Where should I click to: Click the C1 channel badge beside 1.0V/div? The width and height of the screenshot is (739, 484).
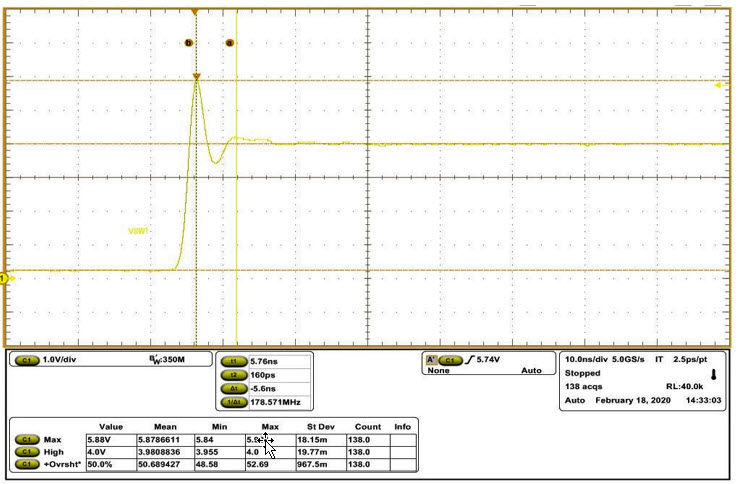(26, 360)
